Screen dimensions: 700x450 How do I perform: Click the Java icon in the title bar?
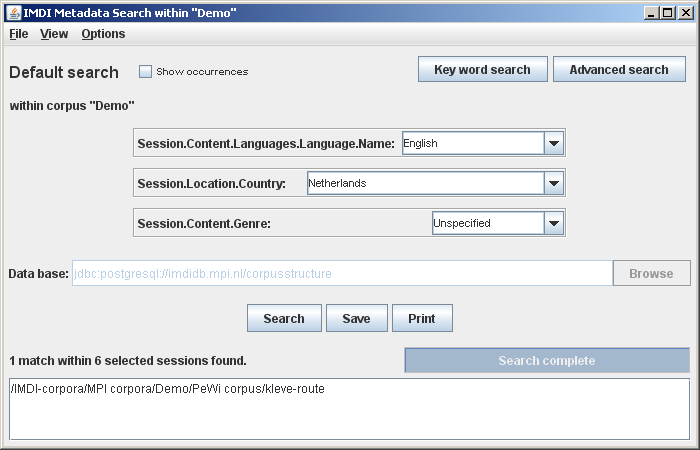[11, 12]
